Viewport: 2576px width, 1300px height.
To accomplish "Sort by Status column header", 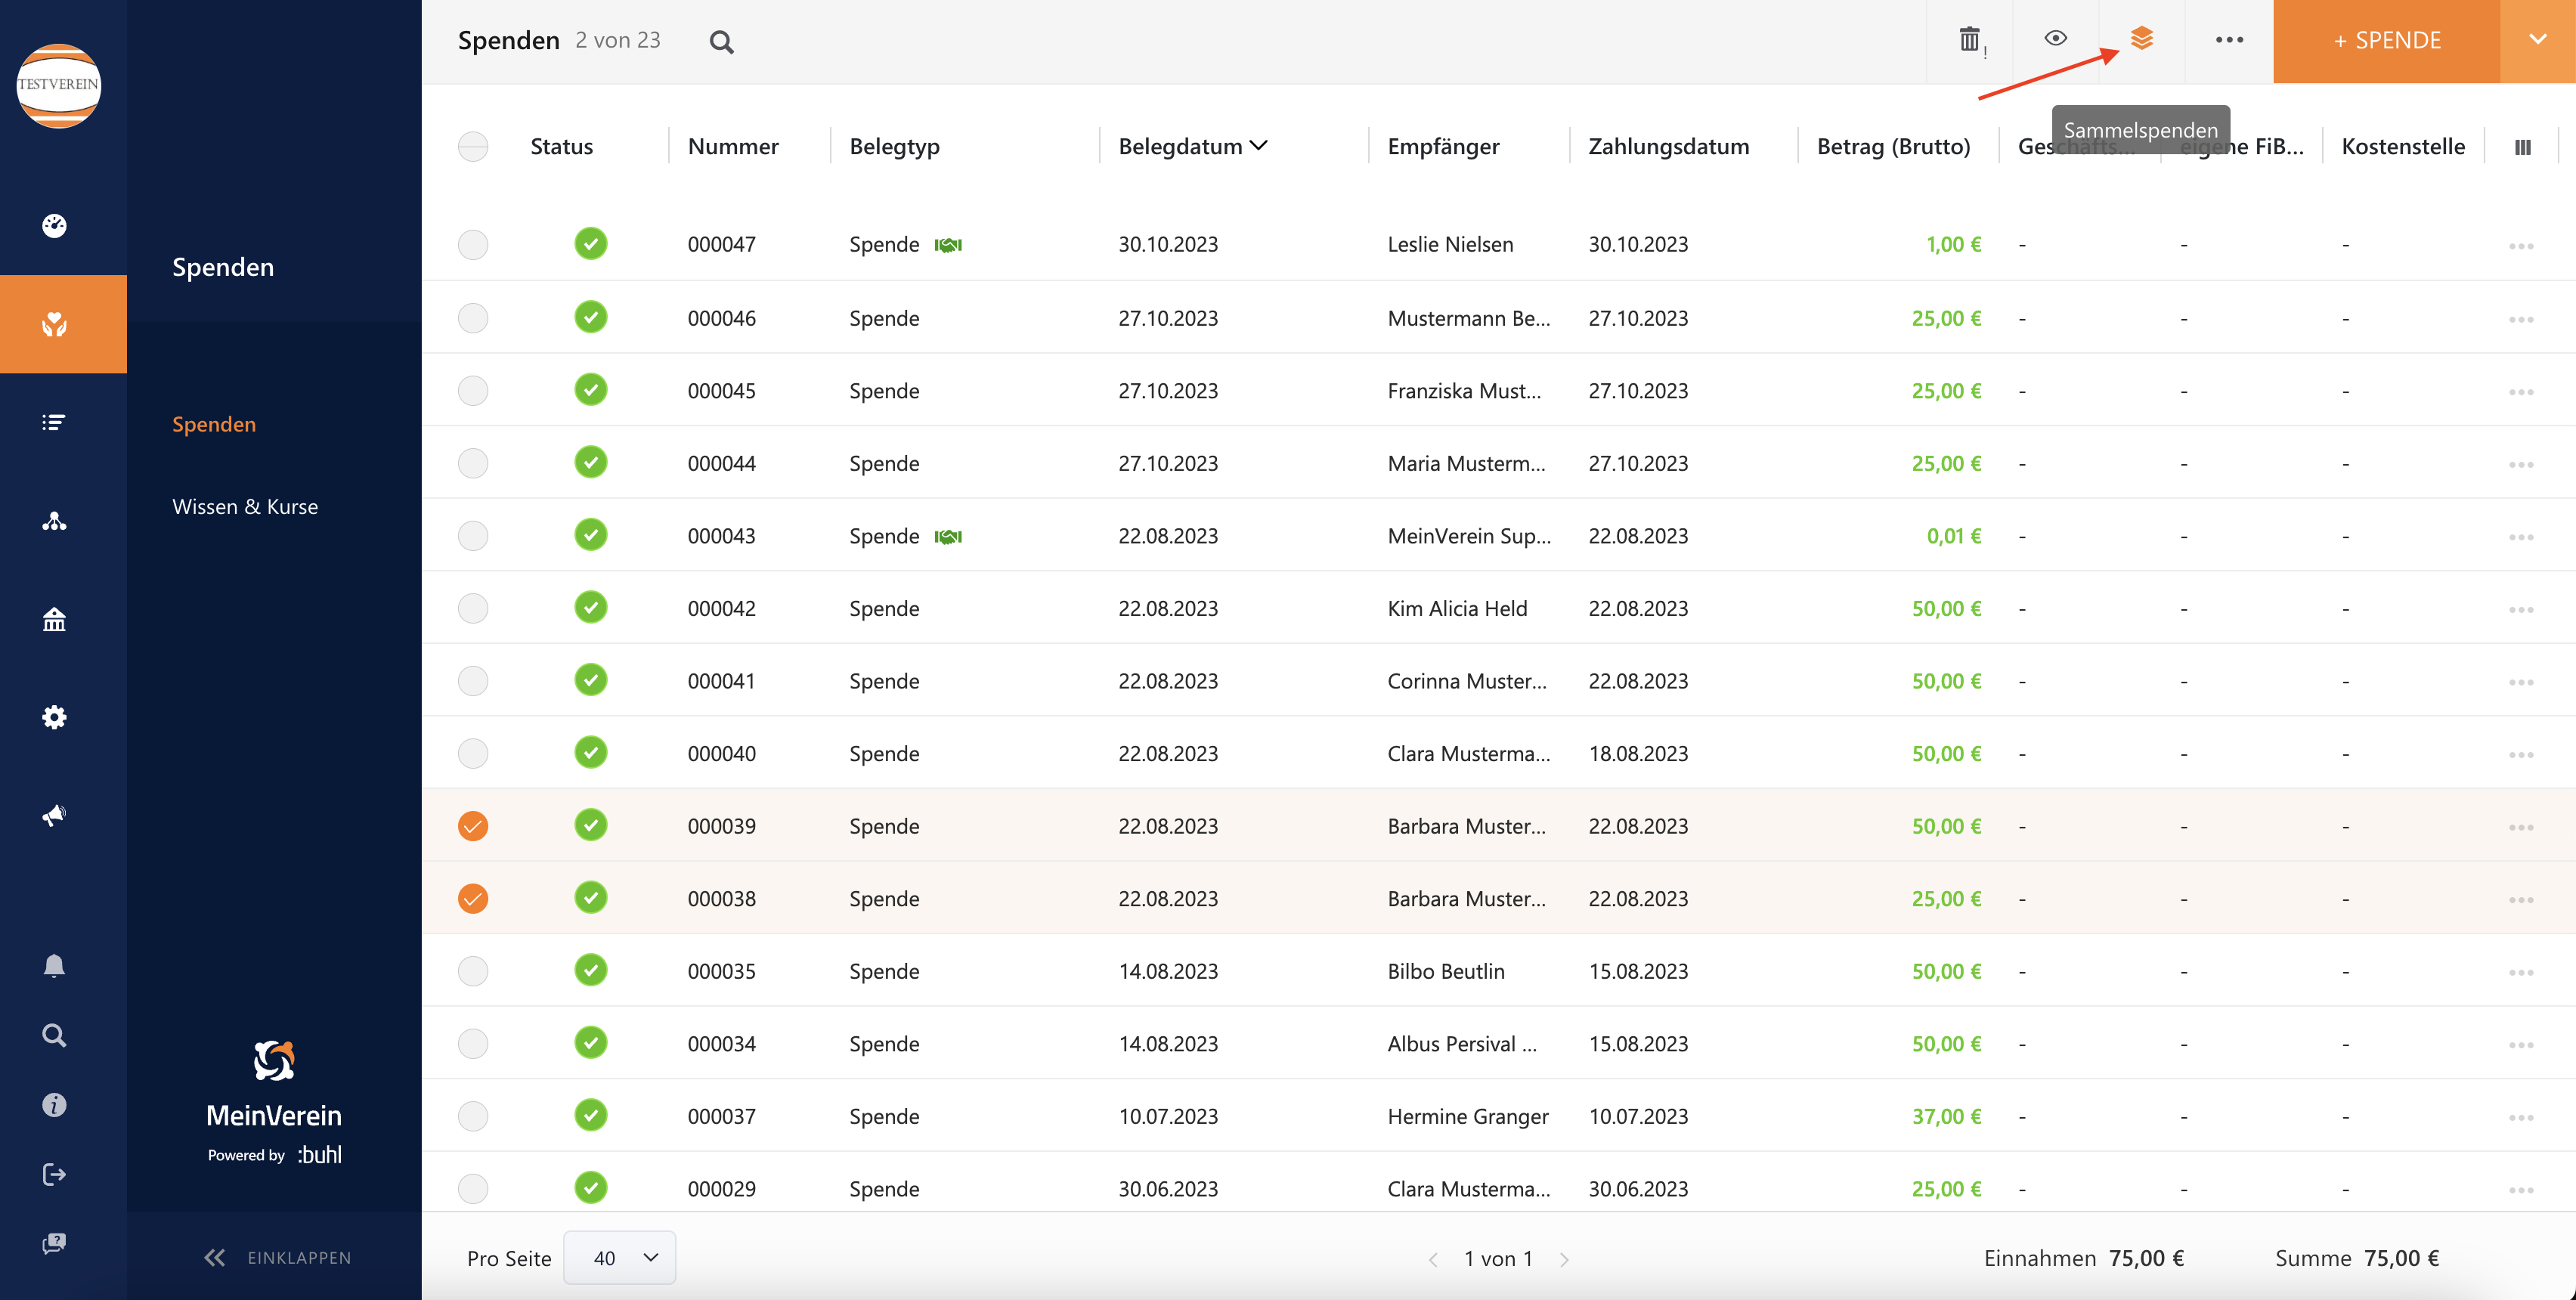I will (x=561, y=146).
